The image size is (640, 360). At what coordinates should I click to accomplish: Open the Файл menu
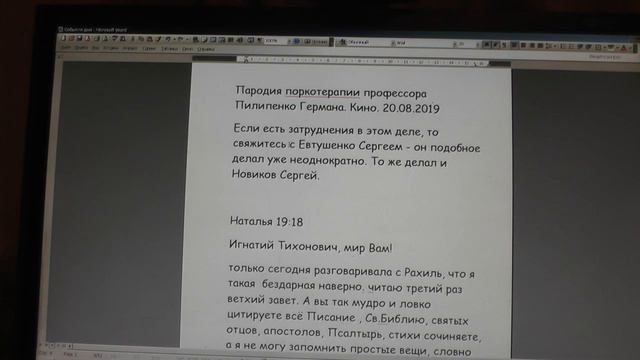point(66,48)
